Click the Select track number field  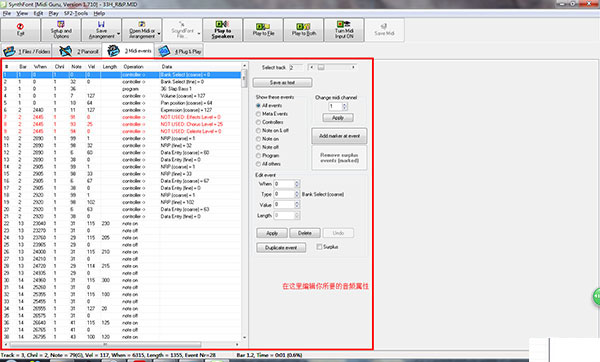click(x=295, y=67)
